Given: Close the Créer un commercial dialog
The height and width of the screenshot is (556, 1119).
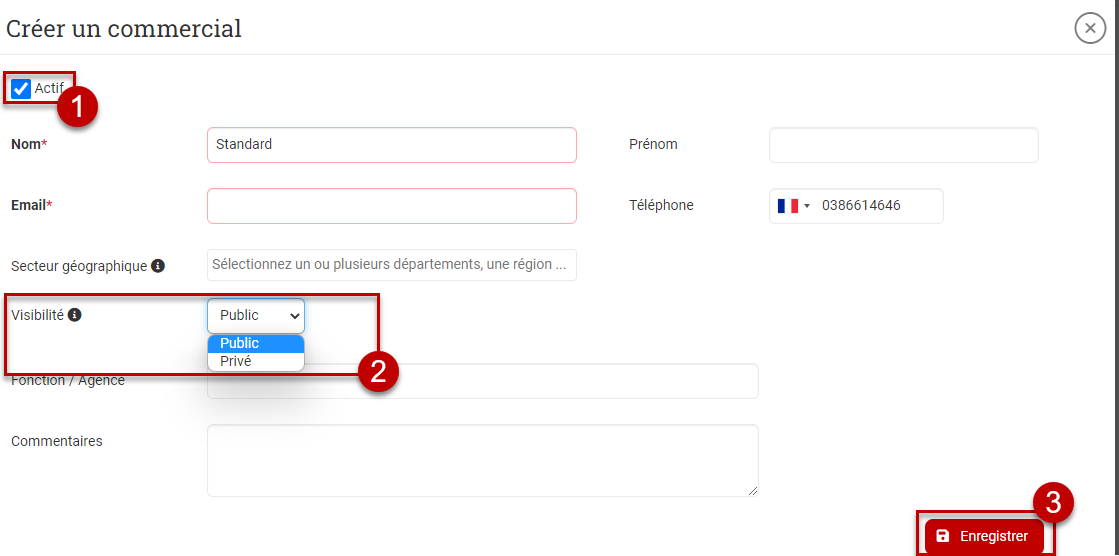Looking at the screenshot, I should [x=1089, y=28].
